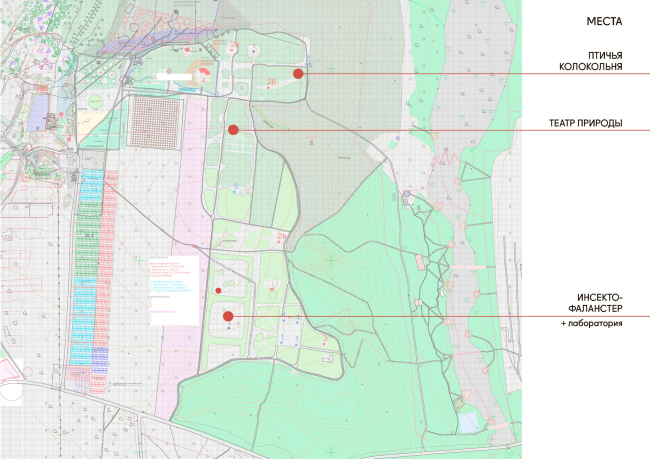Click the red number 26 label on map

click(x=271, y=80)
